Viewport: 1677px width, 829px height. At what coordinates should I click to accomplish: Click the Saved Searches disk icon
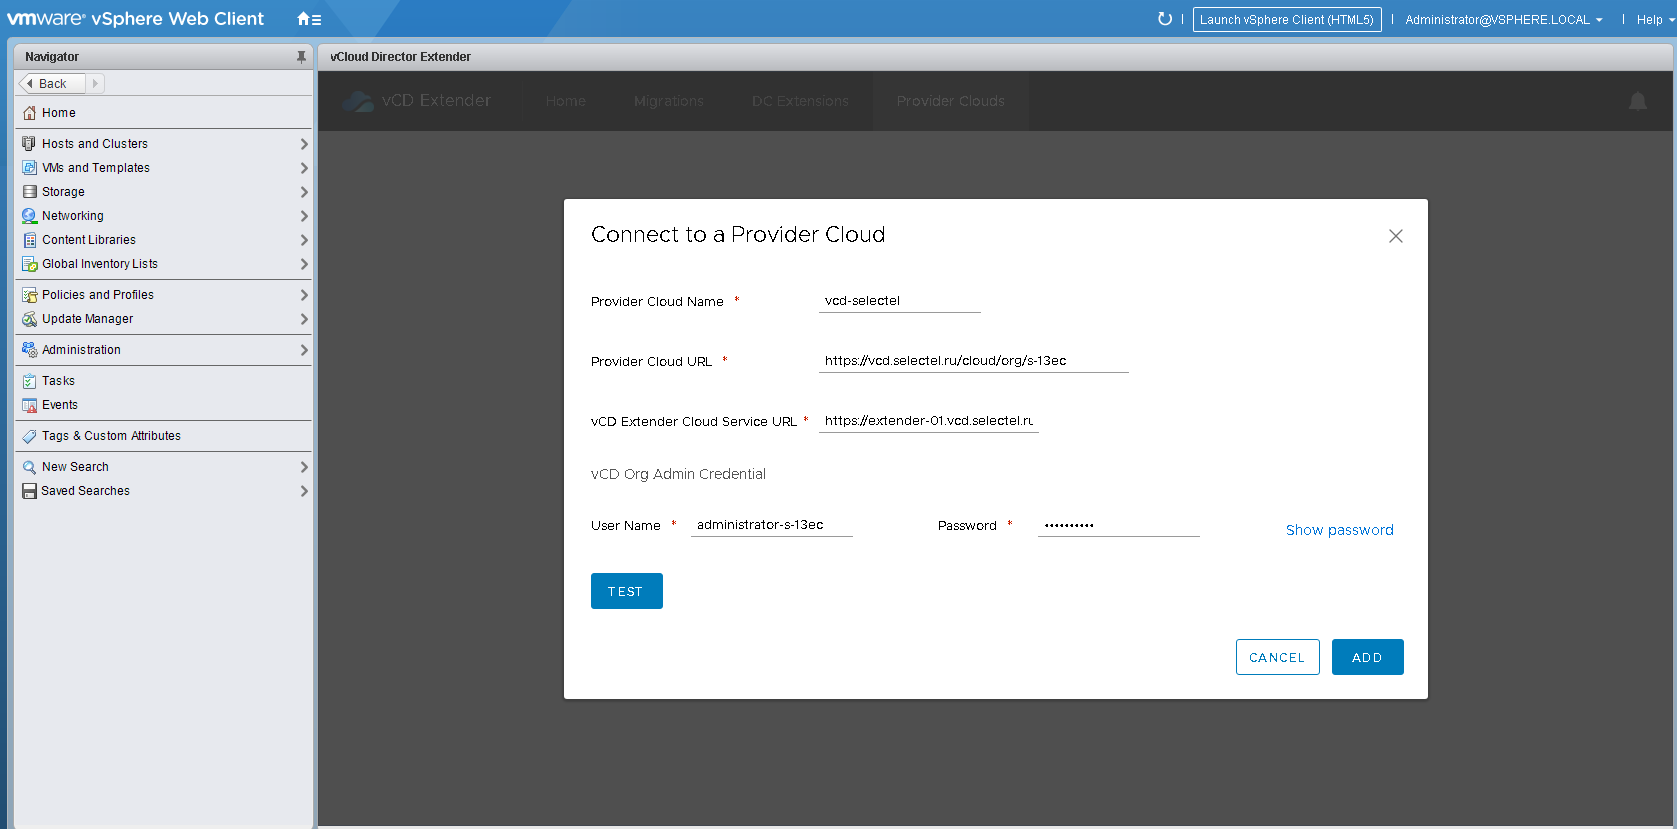[30, 491]
